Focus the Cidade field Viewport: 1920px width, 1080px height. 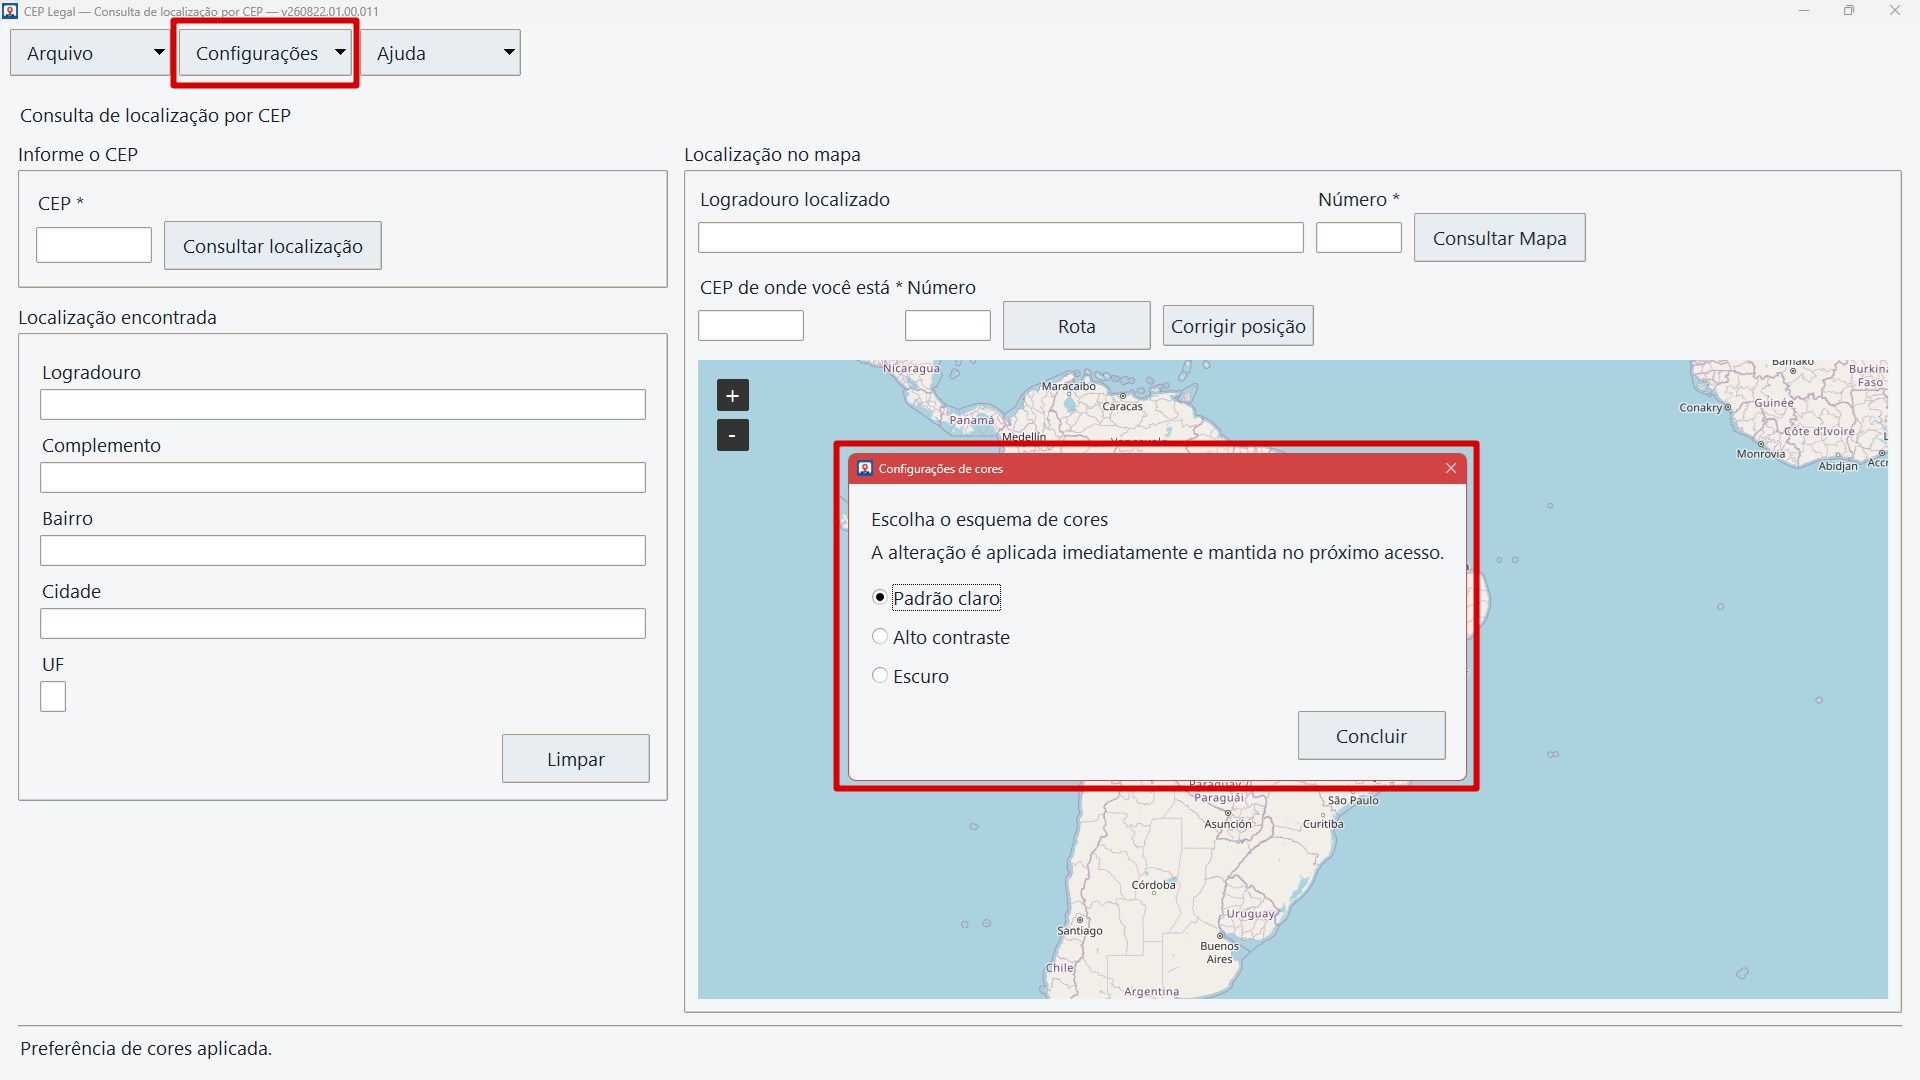(x=343, y=624)
